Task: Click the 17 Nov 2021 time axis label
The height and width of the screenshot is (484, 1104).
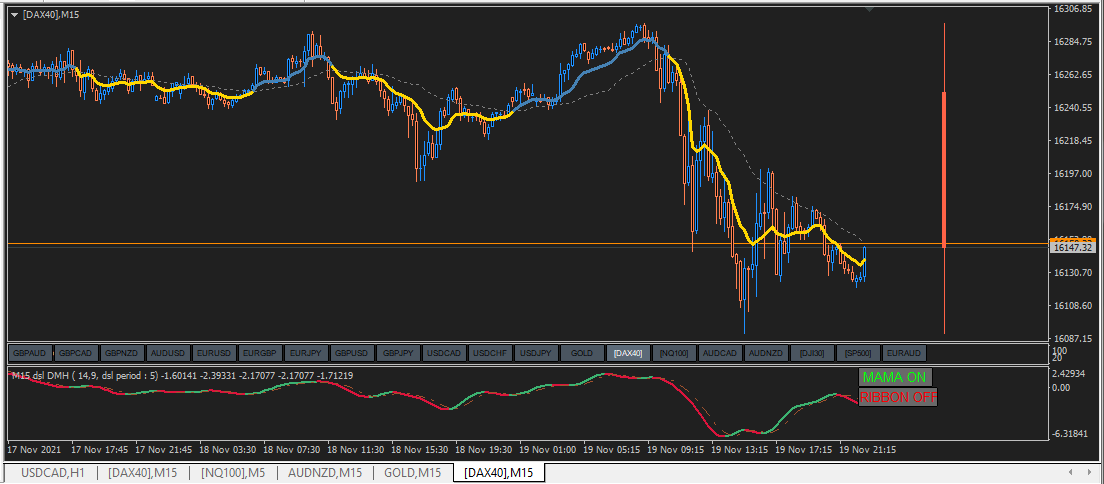Action: click(34, 449)
